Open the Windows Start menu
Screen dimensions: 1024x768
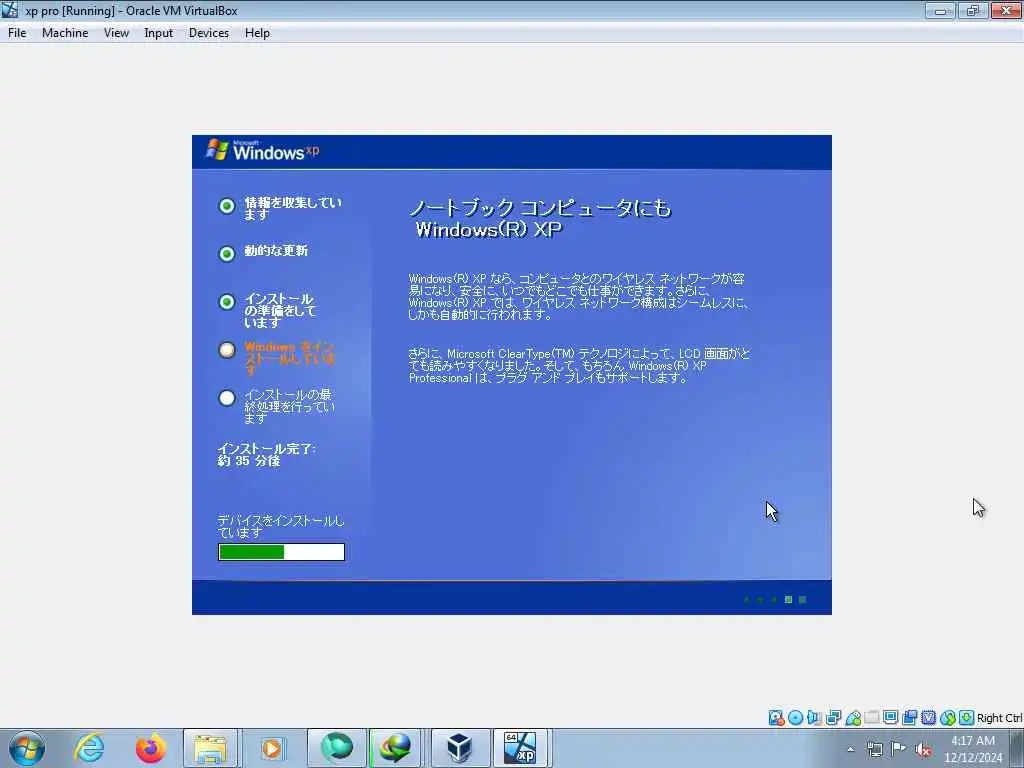click(x=27, y=748)
